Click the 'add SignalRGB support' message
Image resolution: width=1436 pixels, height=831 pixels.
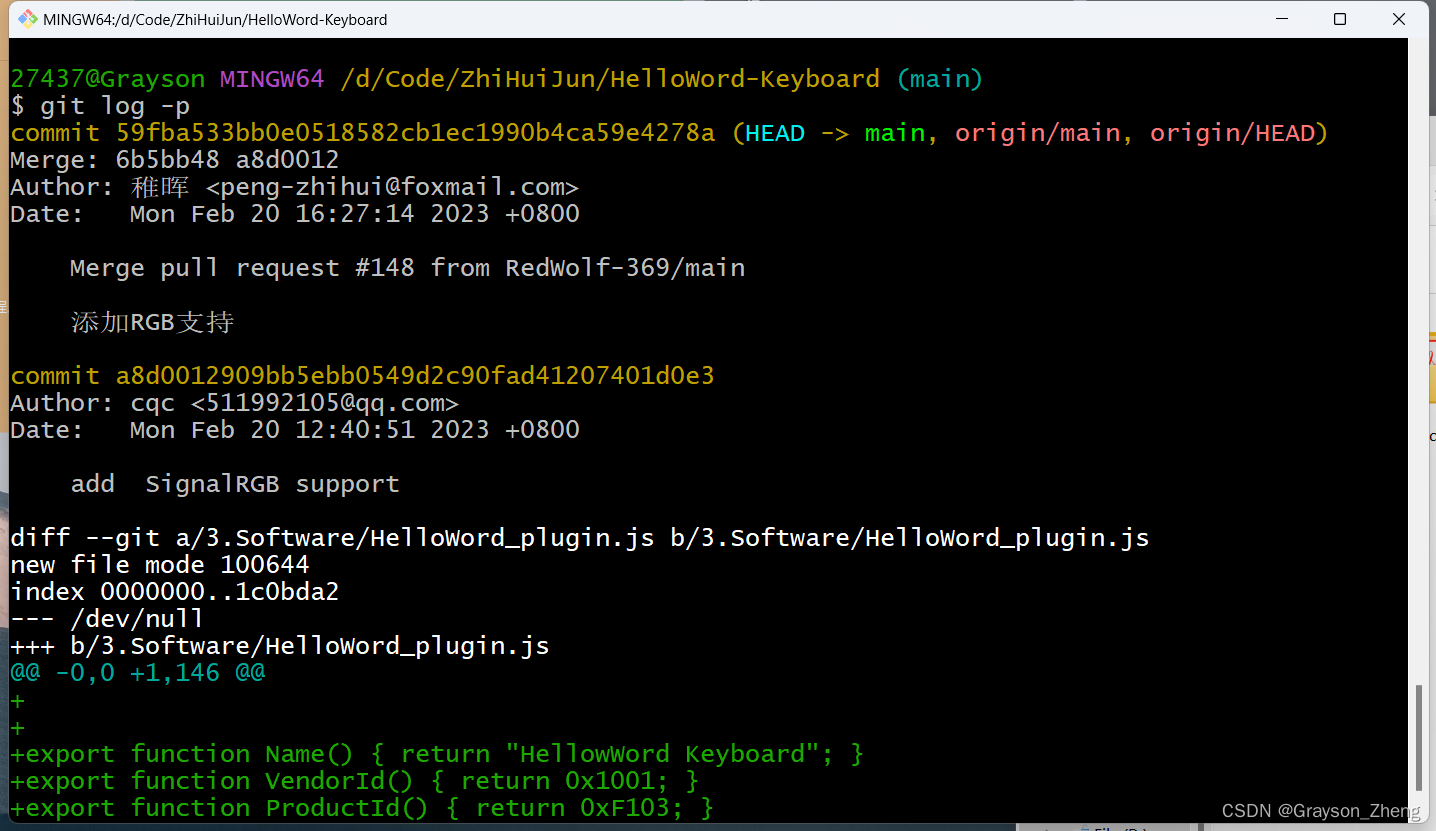235,484
